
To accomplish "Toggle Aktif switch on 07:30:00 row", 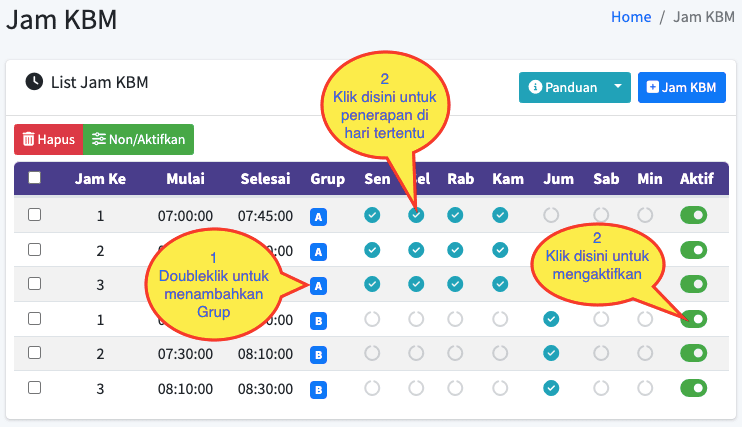I will click(x=694, y=353).
